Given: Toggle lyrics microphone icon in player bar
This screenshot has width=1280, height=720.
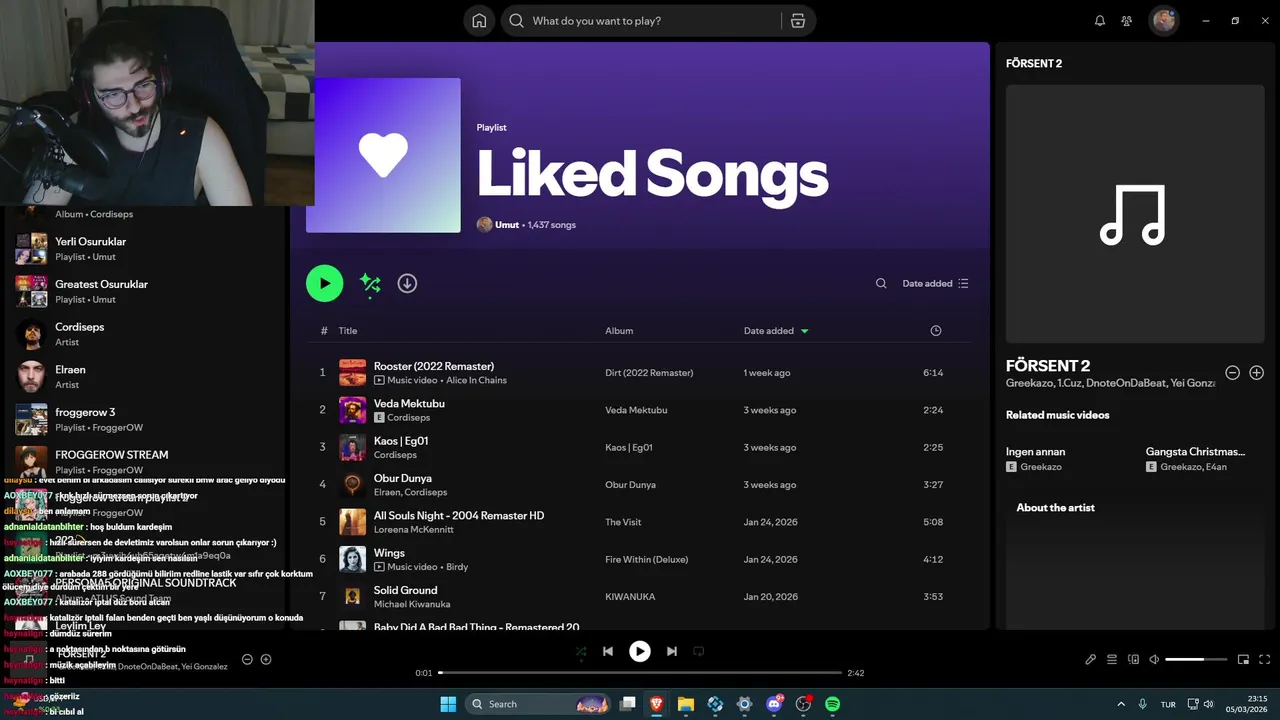Looking at the screenshot, I should (1091, 659).
